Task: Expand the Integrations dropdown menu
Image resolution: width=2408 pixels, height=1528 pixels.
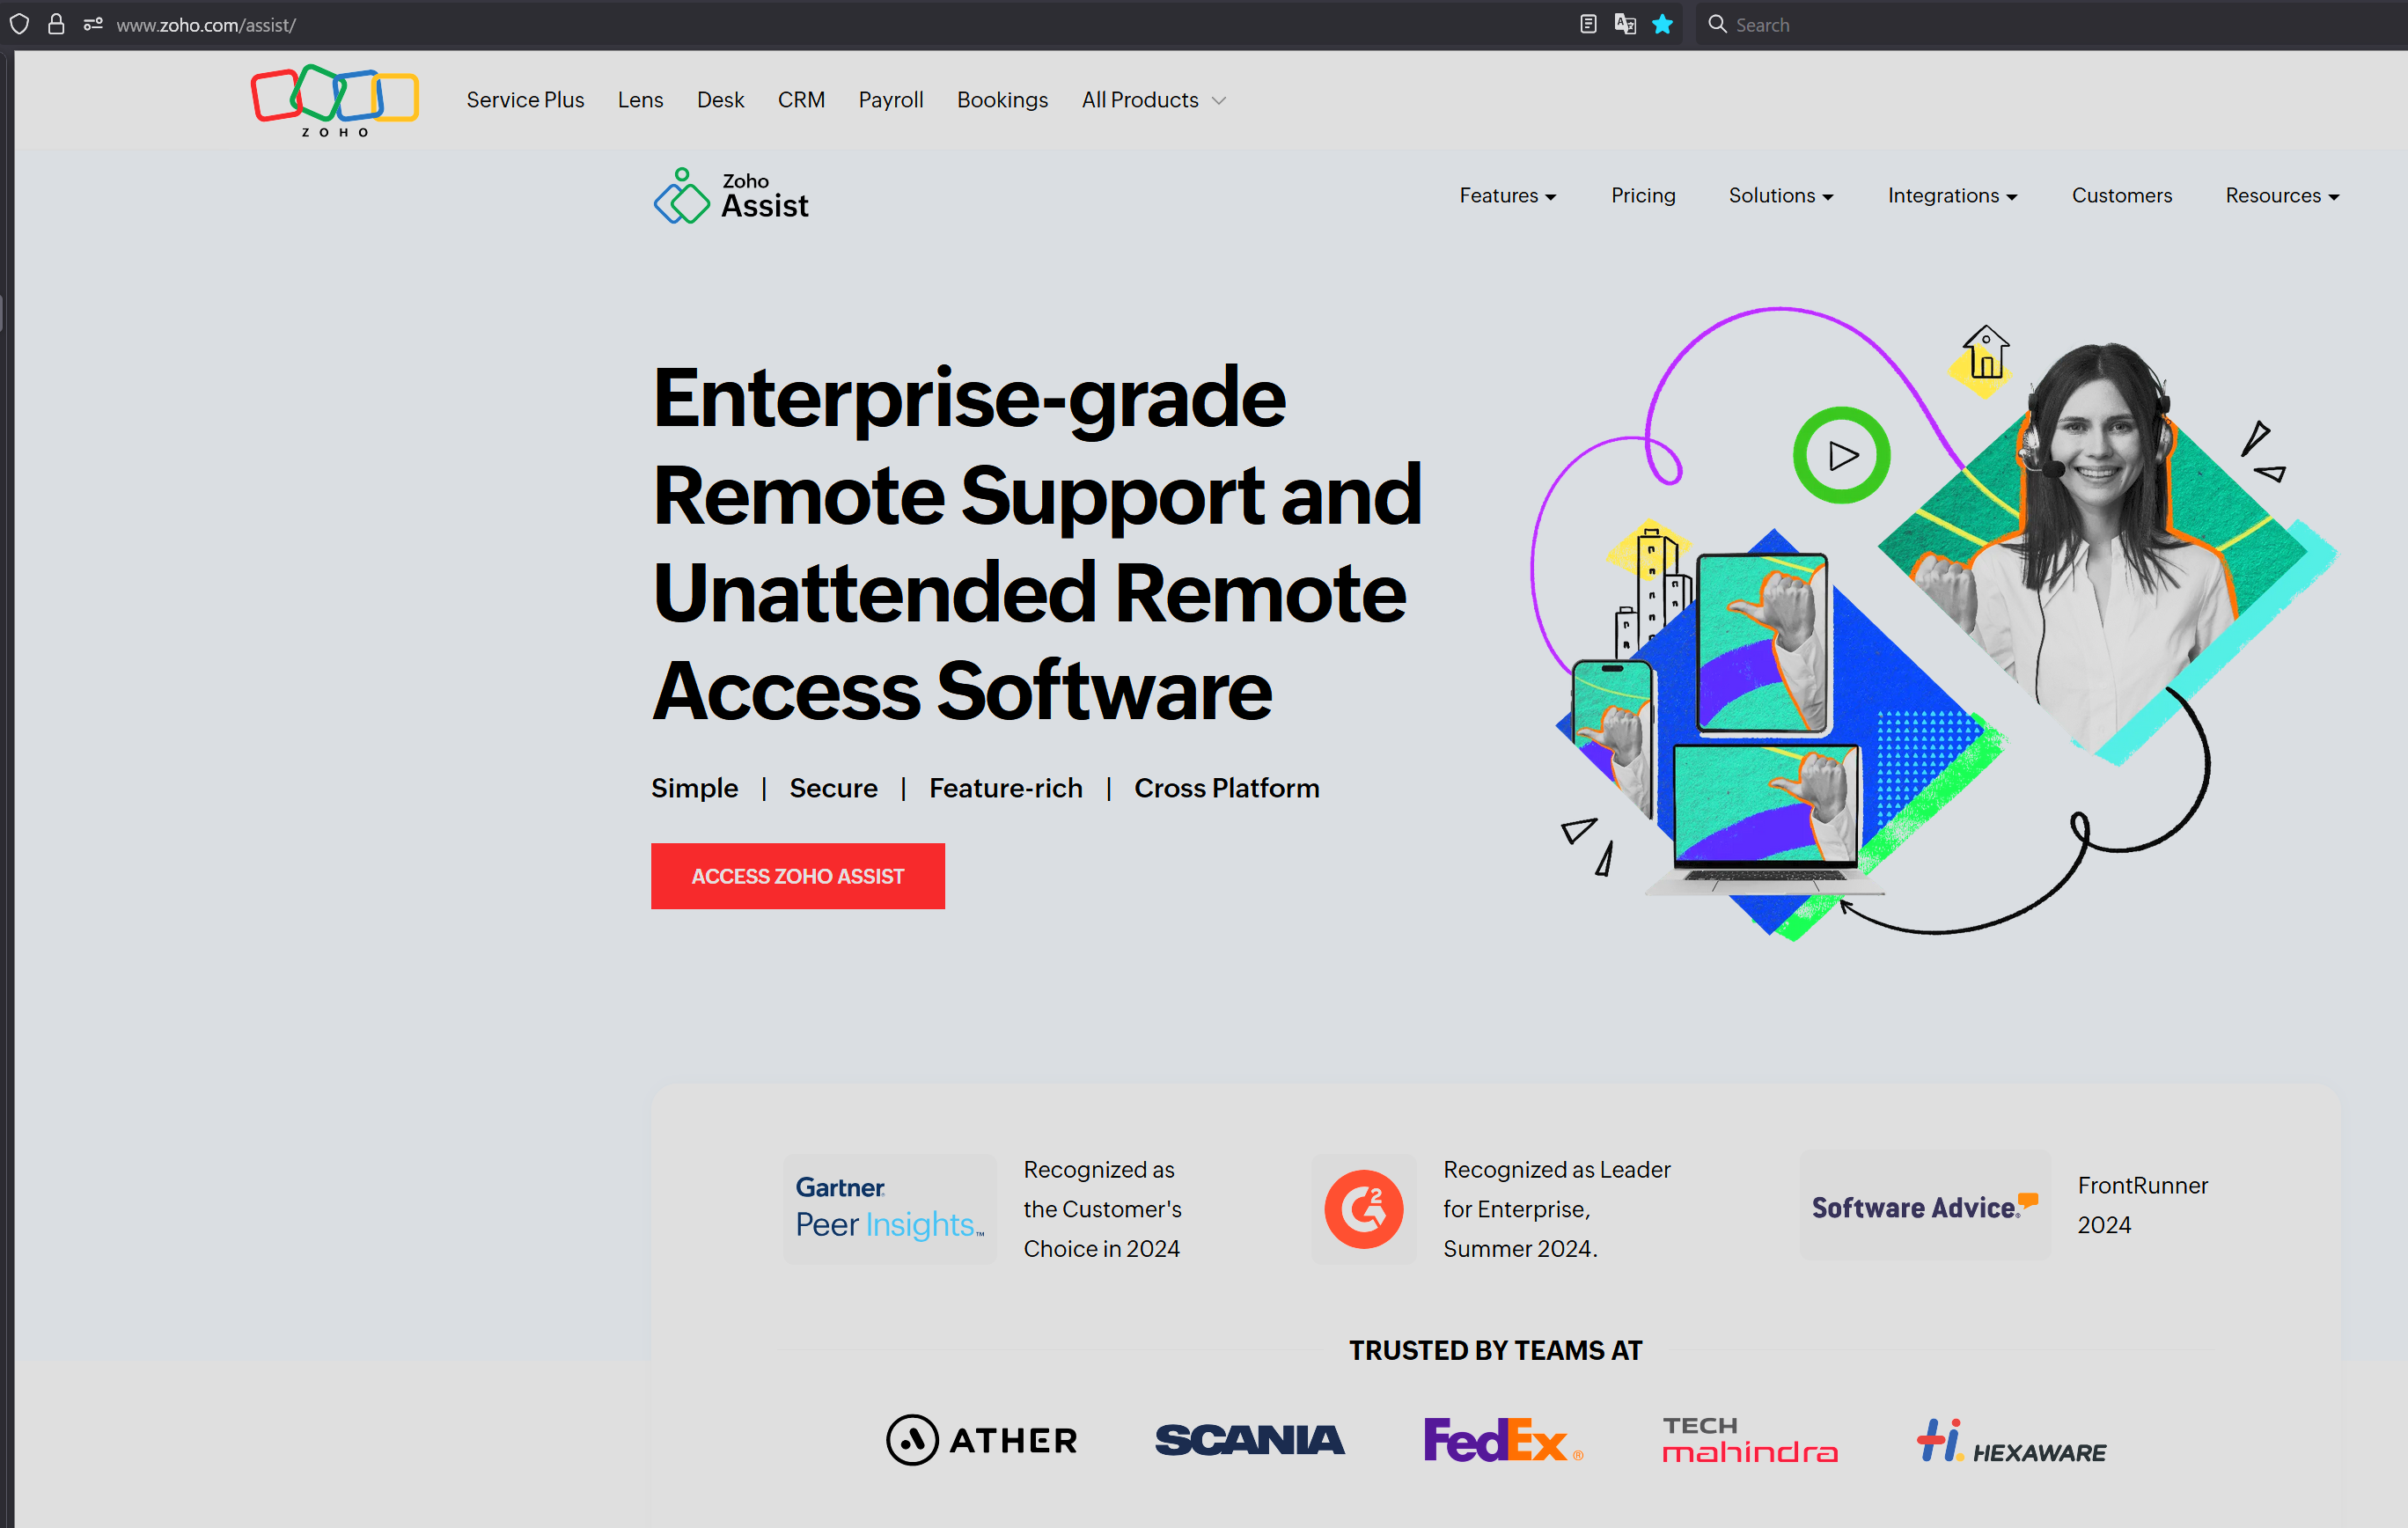Action: (1952, 196)
